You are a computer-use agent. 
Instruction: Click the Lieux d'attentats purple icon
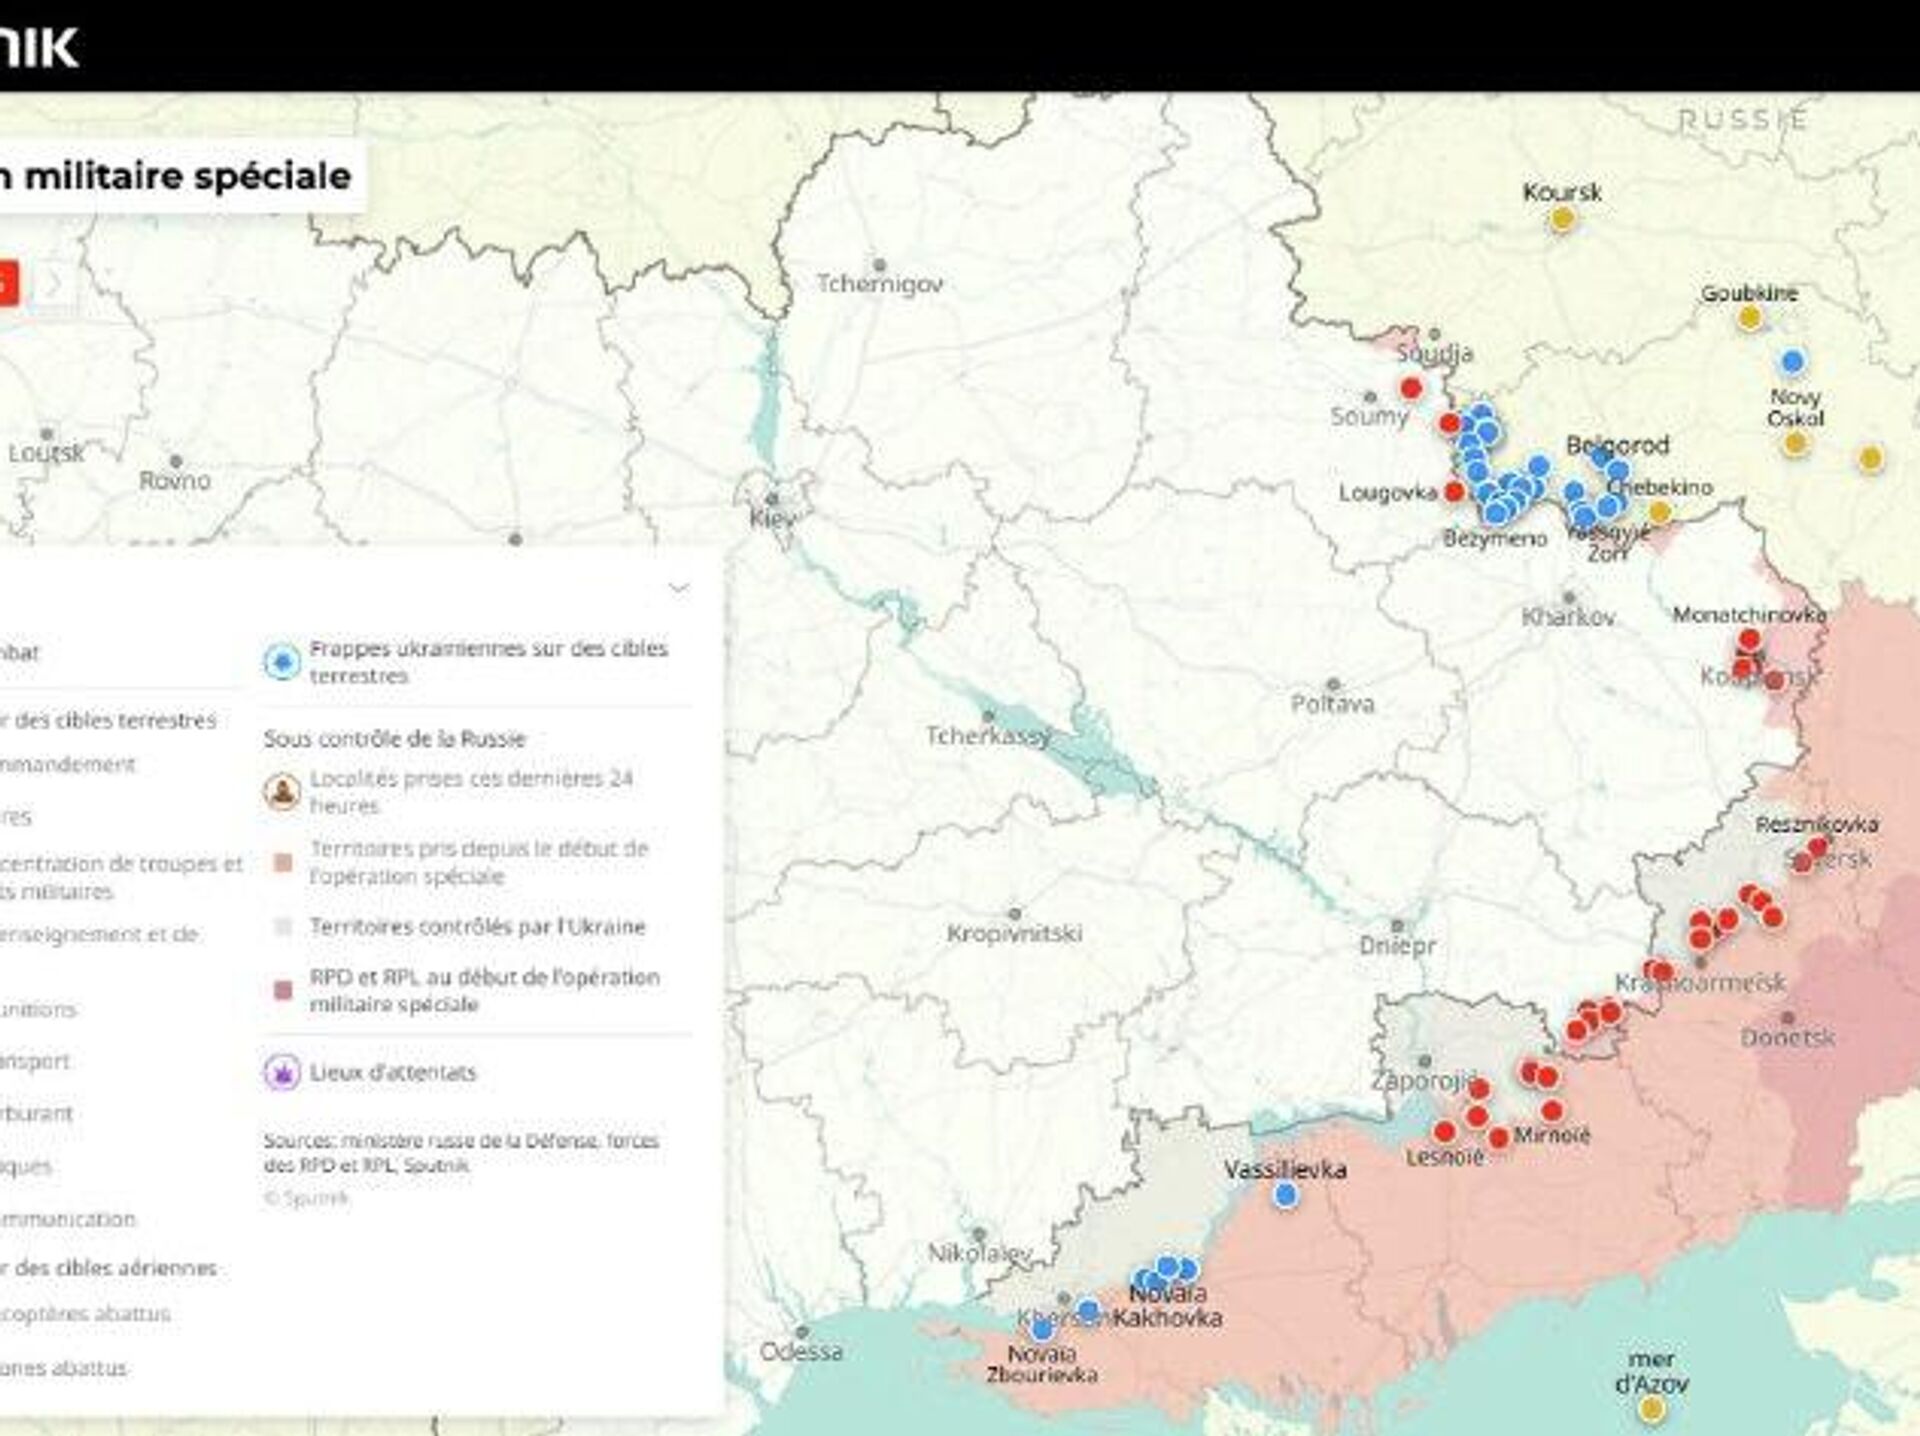[282, 1073]
